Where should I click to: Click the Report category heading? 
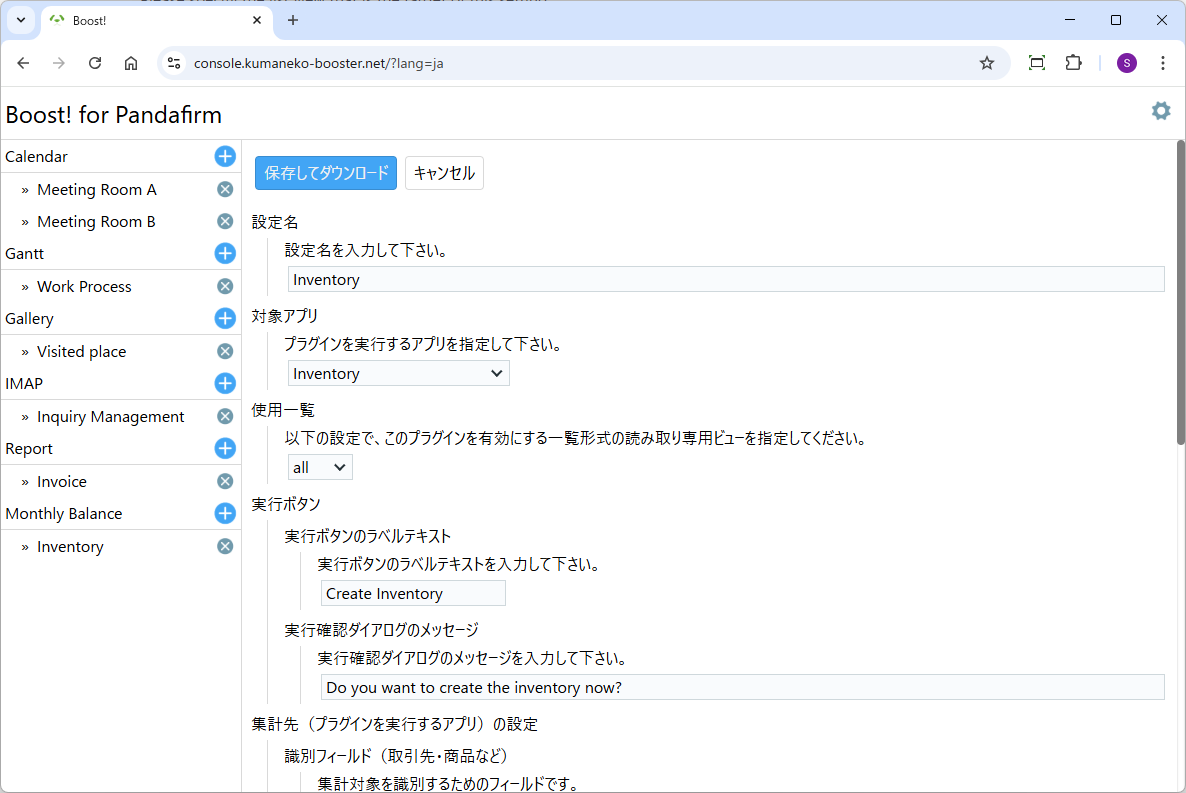pos(29,449)
